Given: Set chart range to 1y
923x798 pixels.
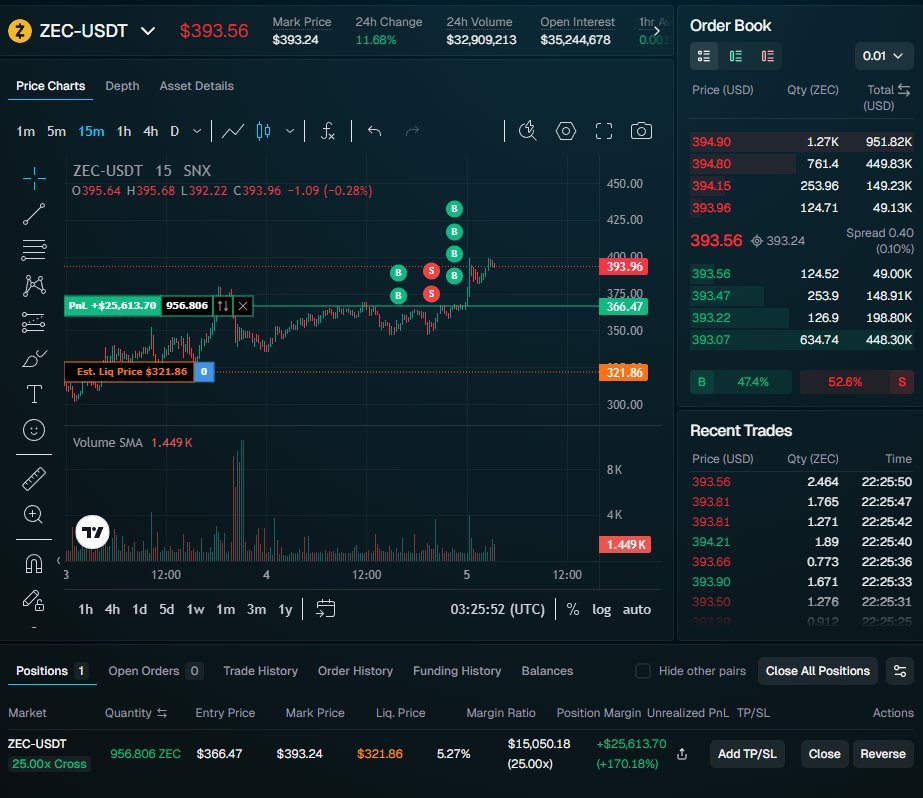Looking at the screenshot, I should [x=285, y=609].
